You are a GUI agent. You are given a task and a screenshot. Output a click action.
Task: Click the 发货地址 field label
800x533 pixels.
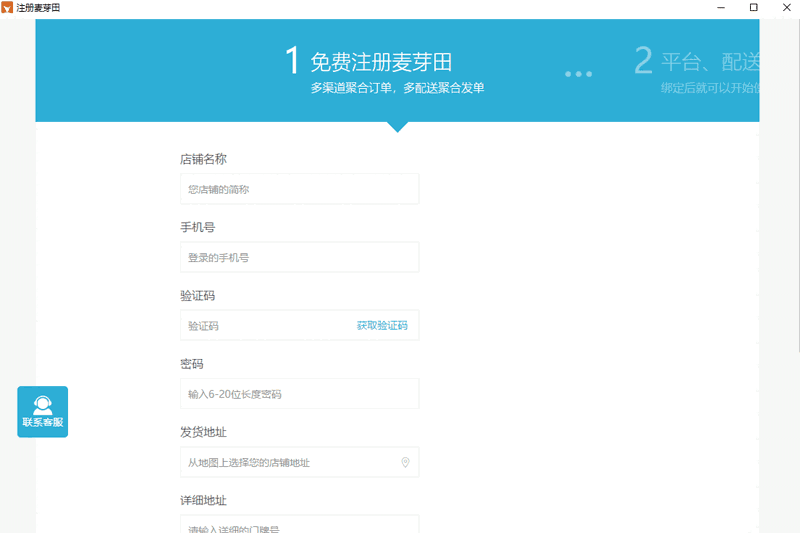(x=203, y=433)
